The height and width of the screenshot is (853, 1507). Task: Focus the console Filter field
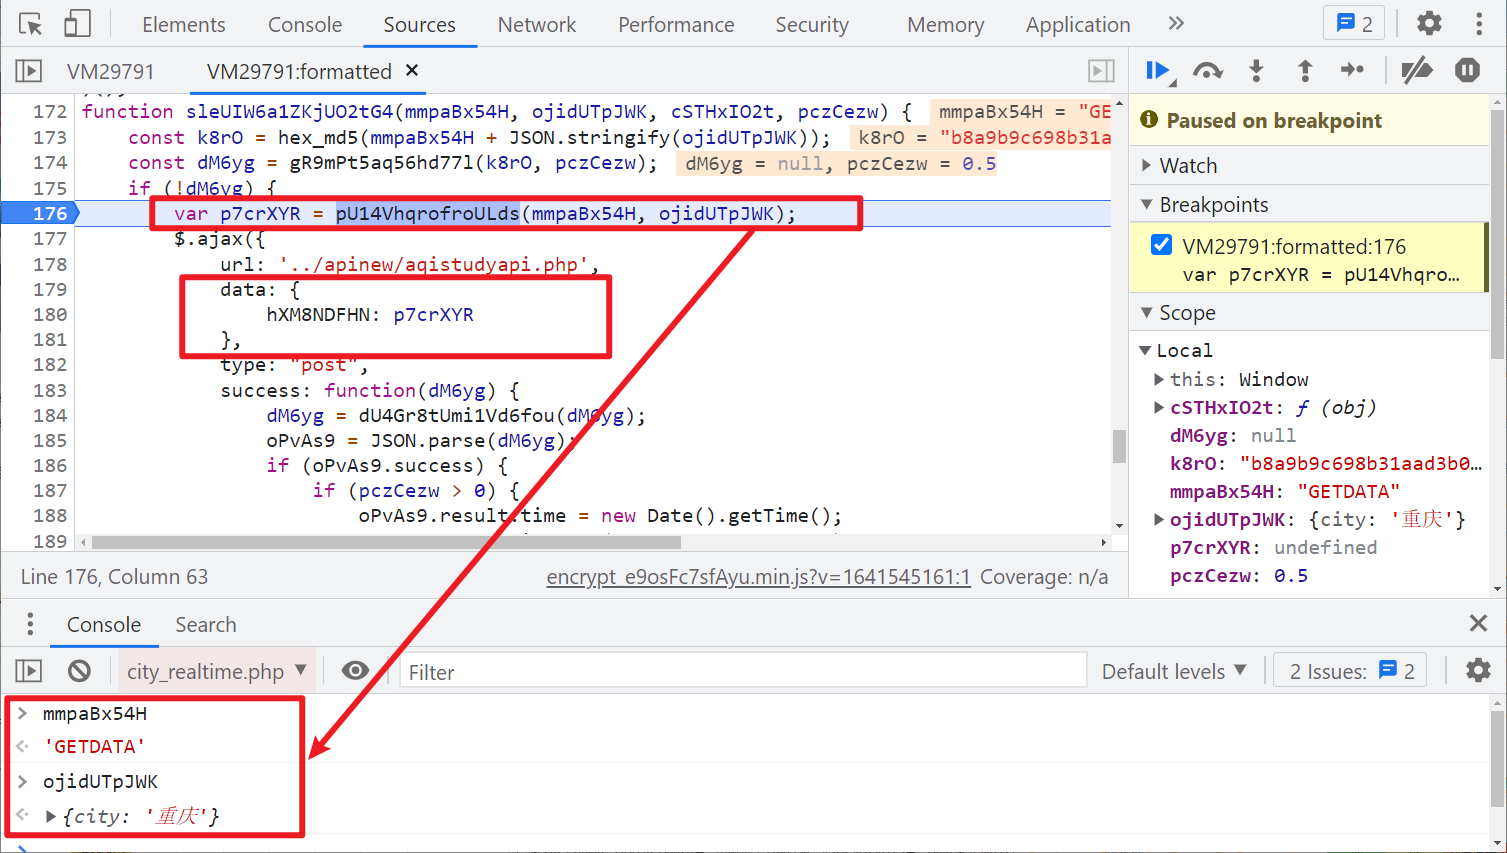(743, 671)
